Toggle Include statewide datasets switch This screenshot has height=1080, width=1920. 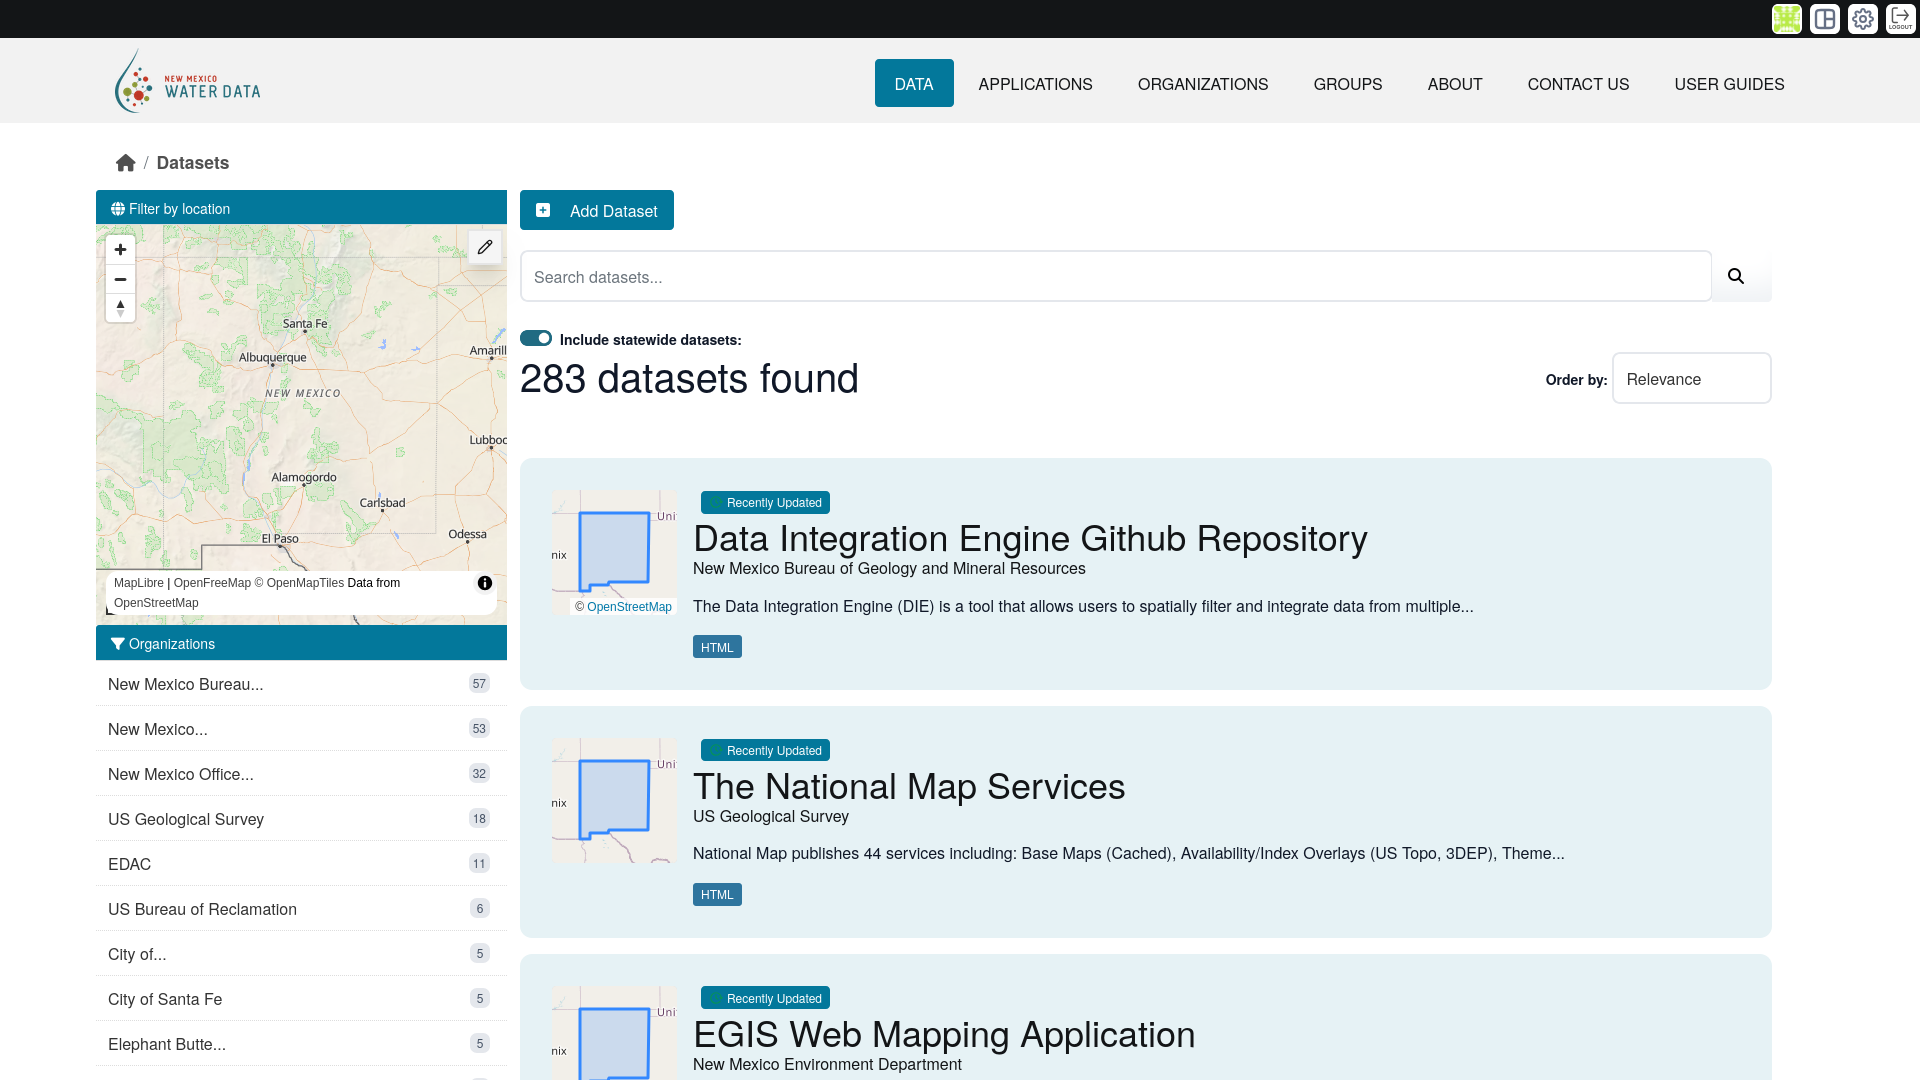pos(536,339)
